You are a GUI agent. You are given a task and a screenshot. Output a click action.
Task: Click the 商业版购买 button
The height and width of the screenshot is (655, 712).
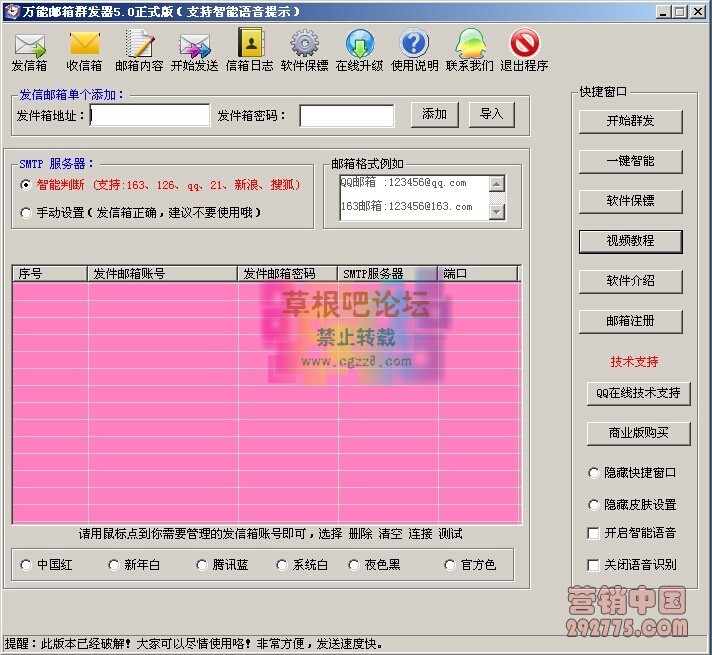coord(638,433)
